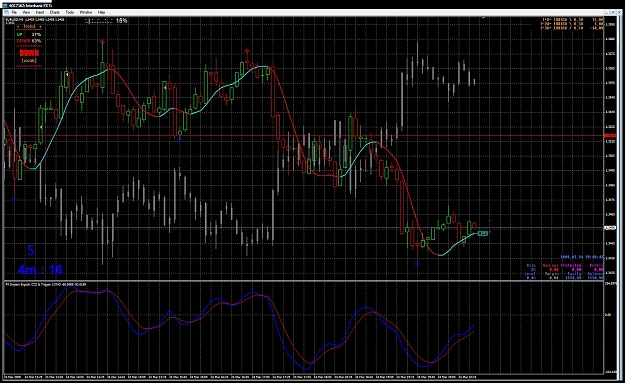
Task: Restore the inner chart window
Action: tap(613, 12)
